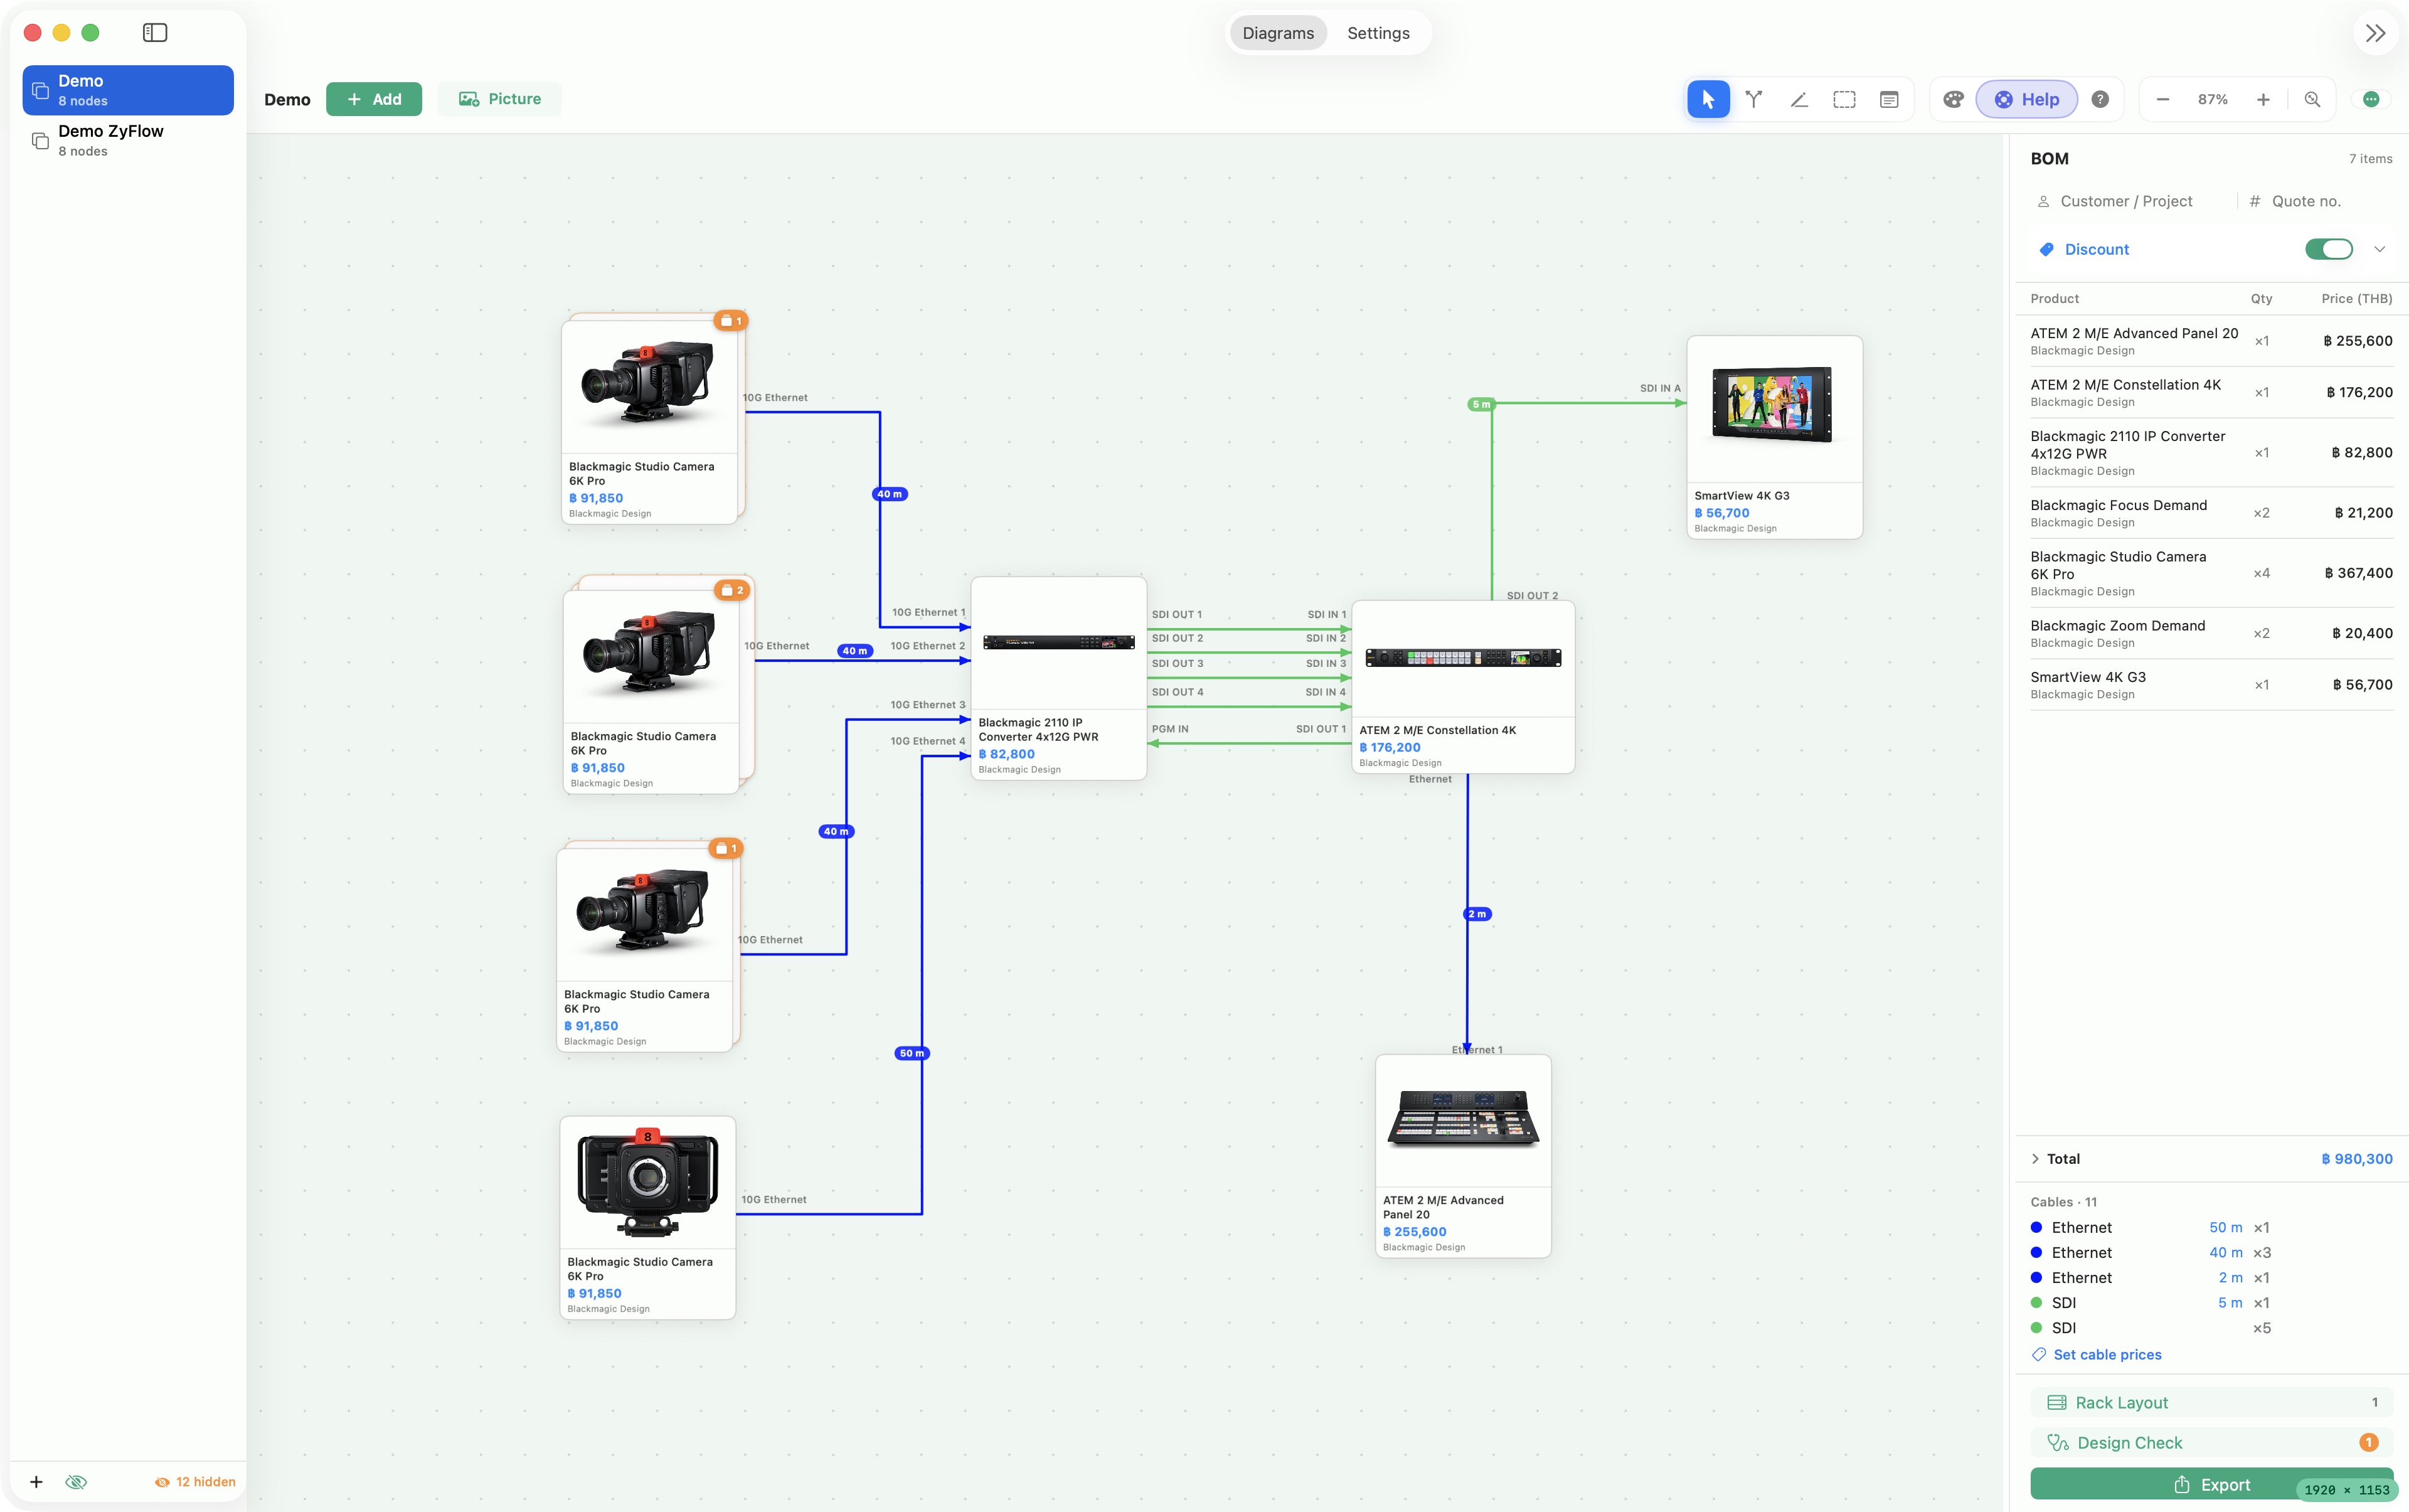Select the note text panel tool

click(x=1889, y=99)
